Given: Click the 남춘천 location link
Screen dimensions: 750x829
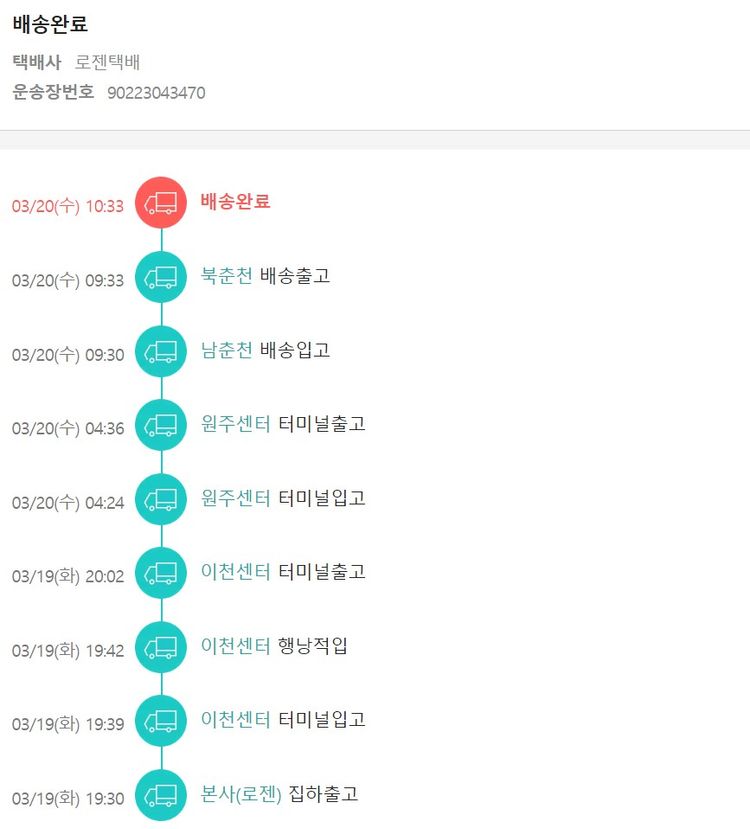Looking at the screenshot, I should pos(227,350).
